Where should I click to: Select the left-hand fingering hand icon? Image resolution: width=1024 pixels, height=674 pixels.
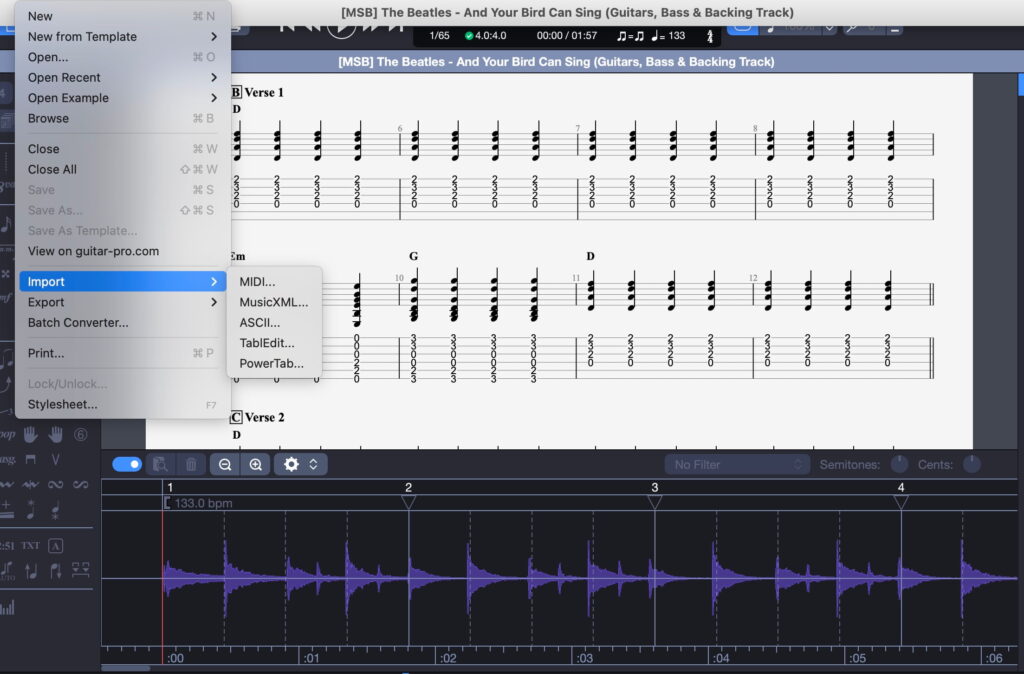coord(31,434)
